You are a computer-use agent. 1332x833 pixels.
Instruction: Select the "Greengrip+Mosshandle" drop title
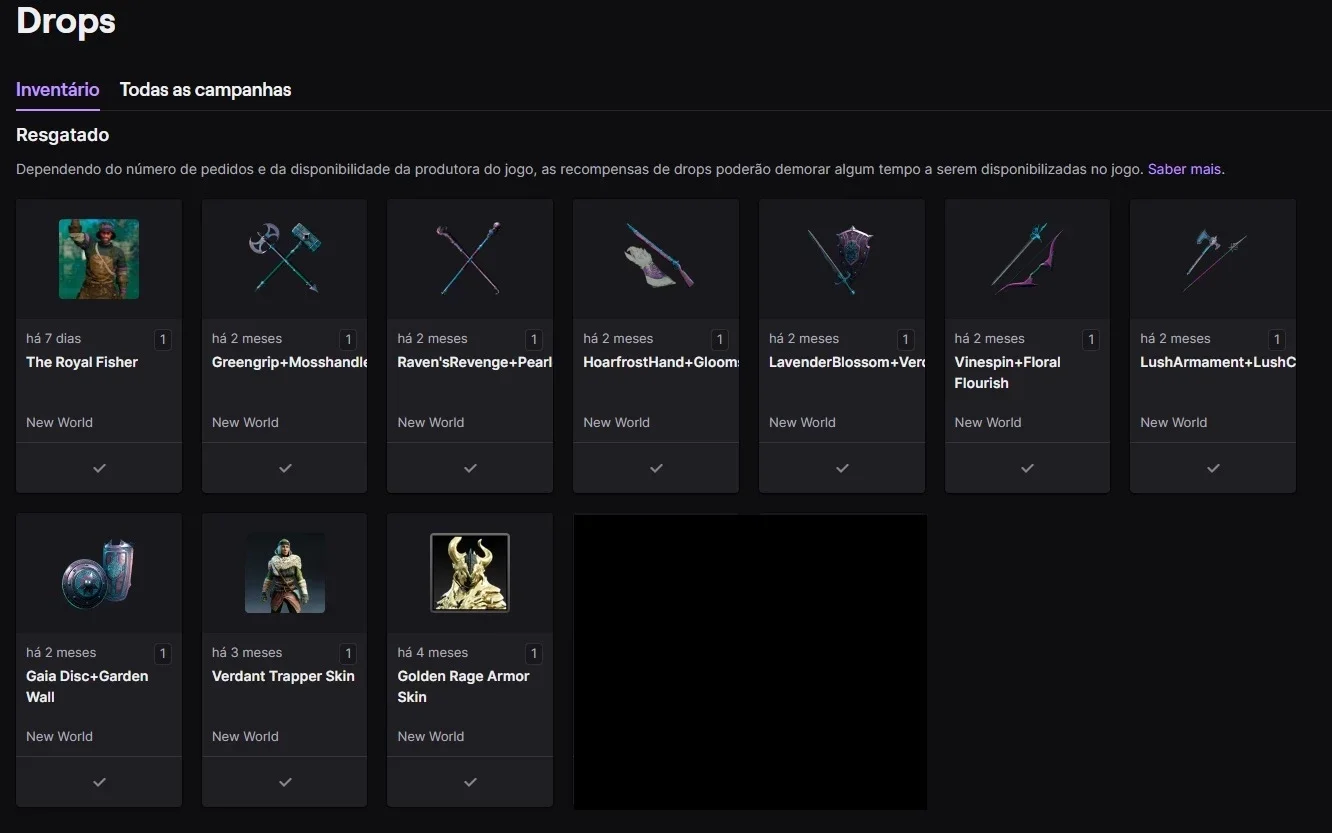pyautogui.click(x=289, y=362)
